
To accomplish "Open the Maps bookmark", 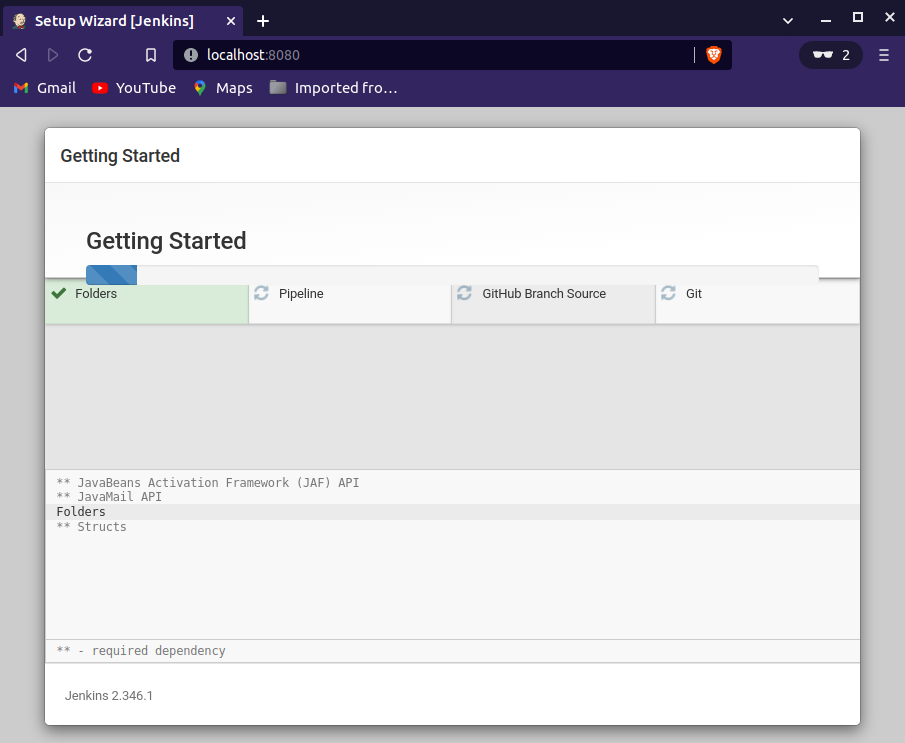I will (x=223, y=88).
